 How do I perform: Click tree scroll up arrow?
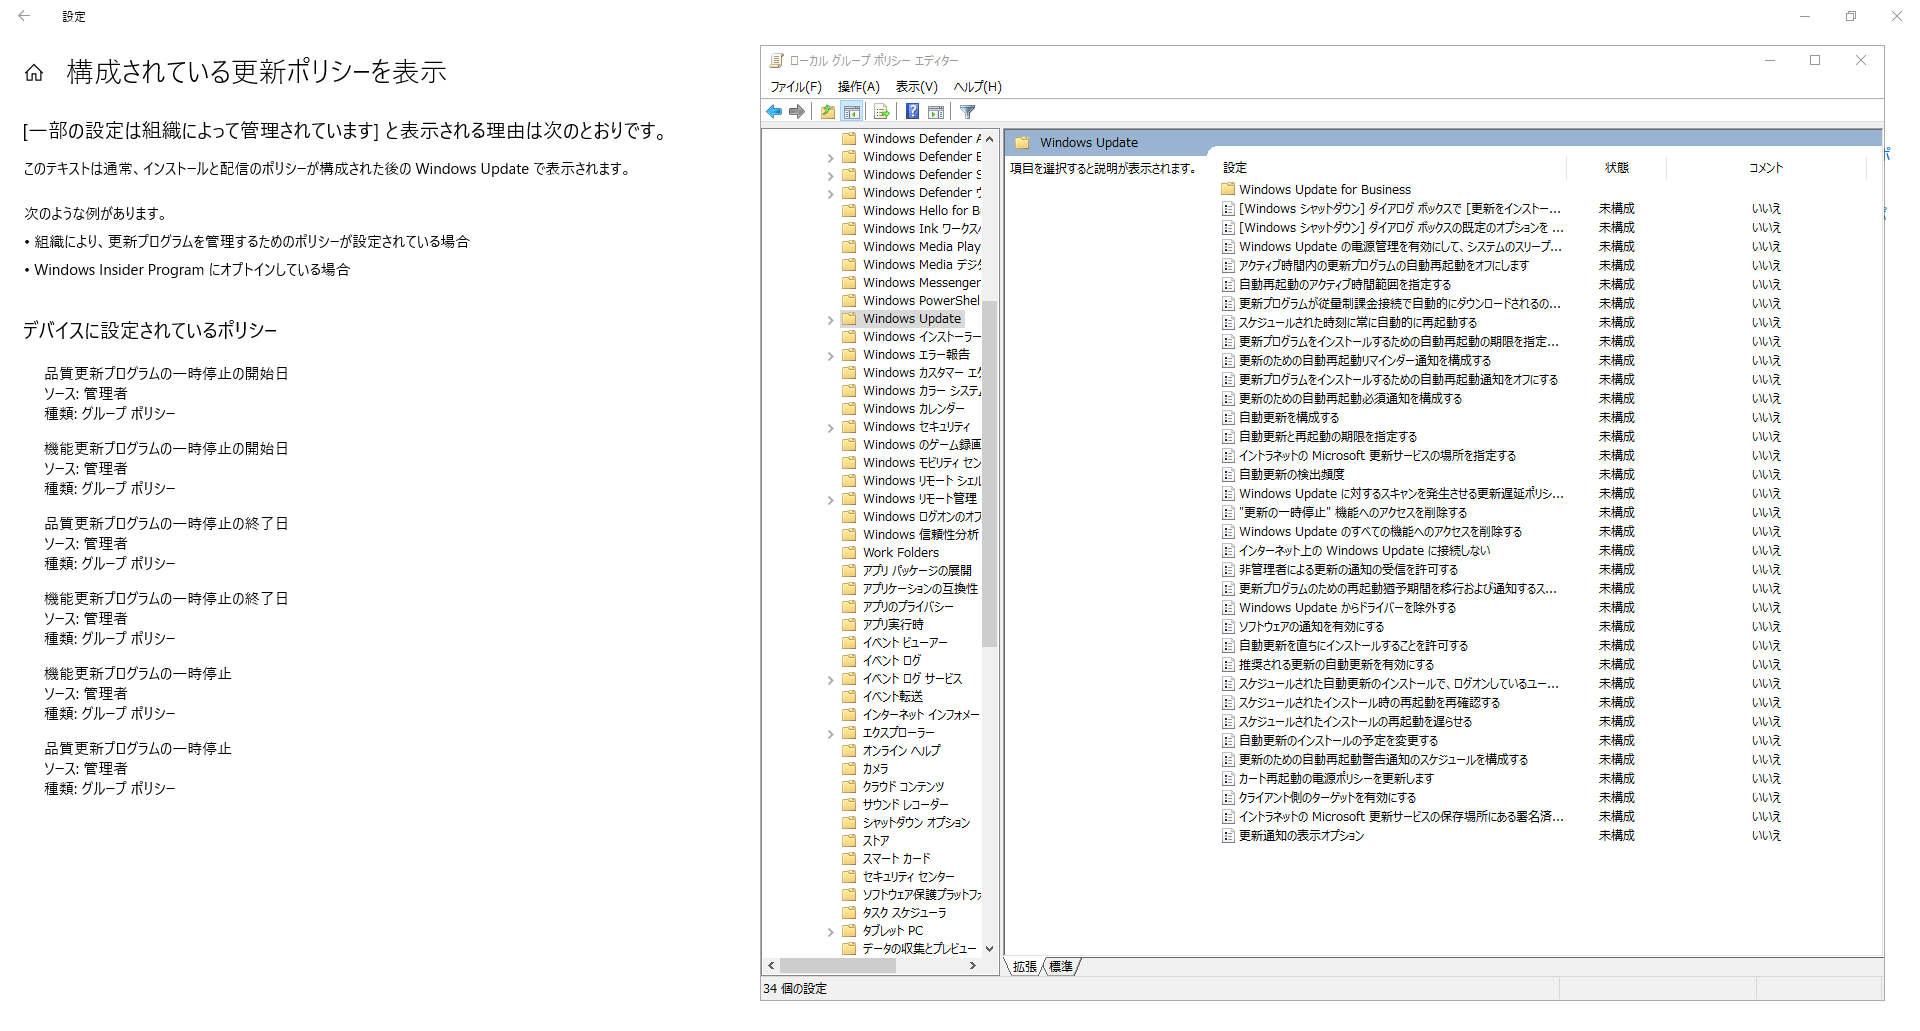[989, 139]
